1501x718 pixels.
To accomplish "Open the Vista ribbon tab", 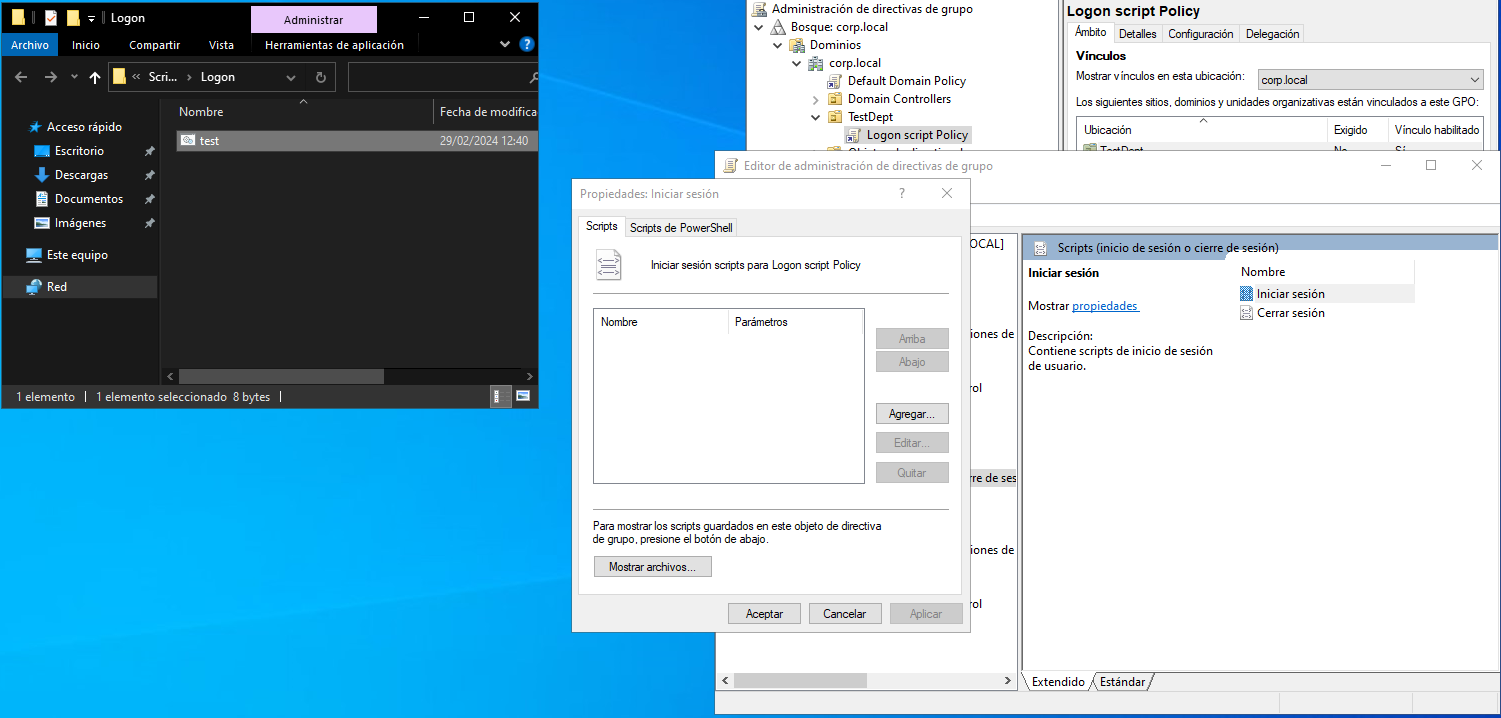I will click(222, 45).
